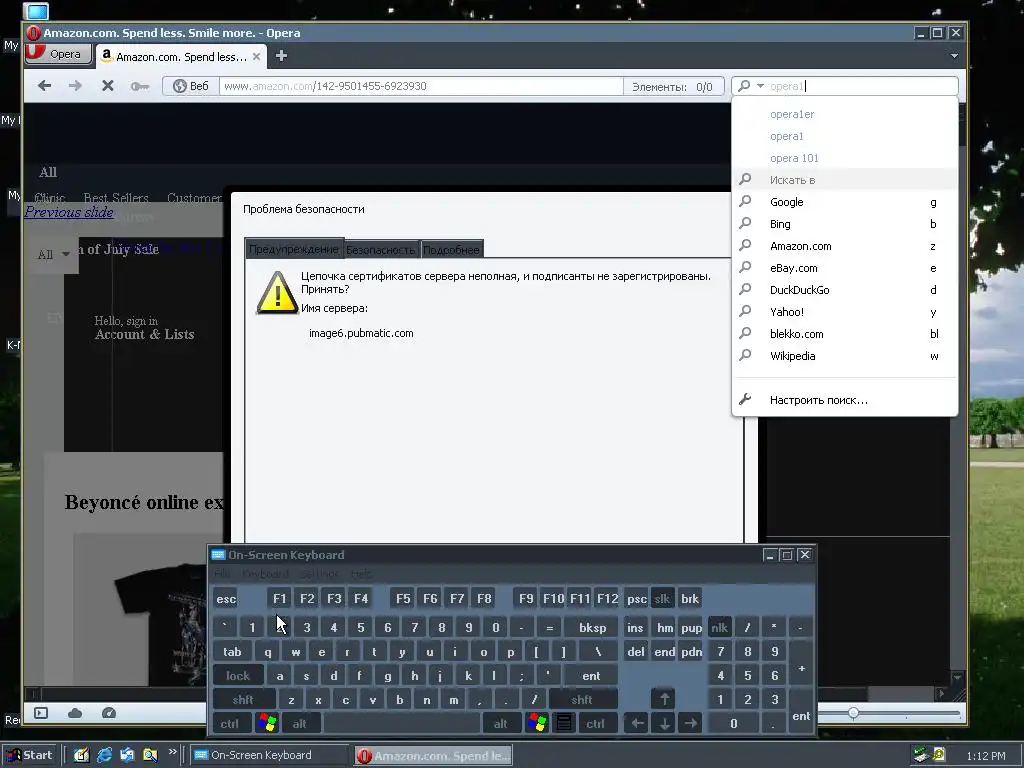Click the Previous slide link
Screen dimensions: 1024x768
coord(69,212)
